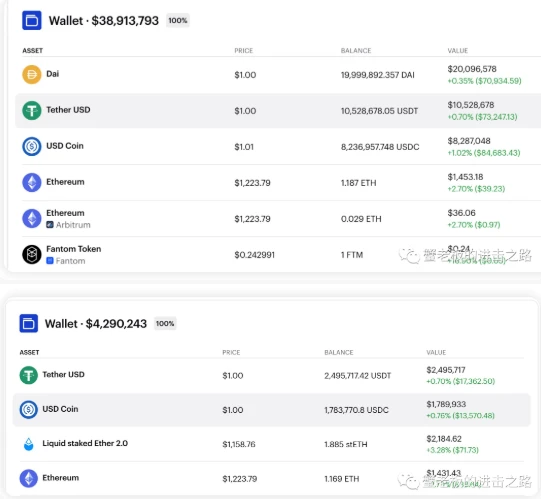Viewport: 541px width, 499px height.
Task: Click the 2,495,717.42 USDT balance
Action: point(358,376)
